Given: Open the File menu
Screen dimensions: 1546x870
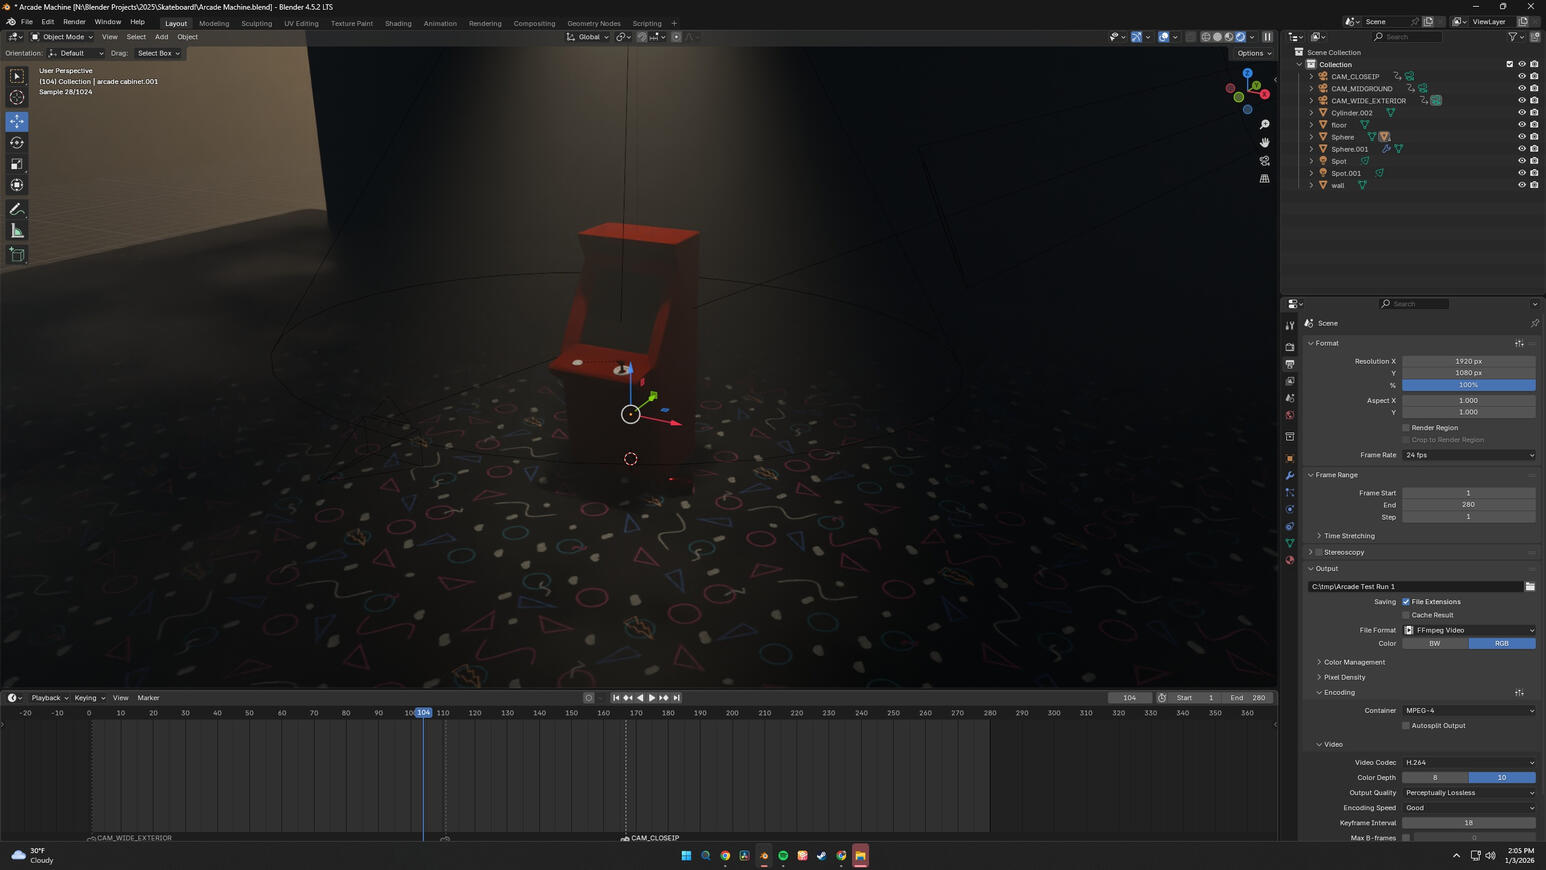Looking at the screenshot, I should [27, 22].
